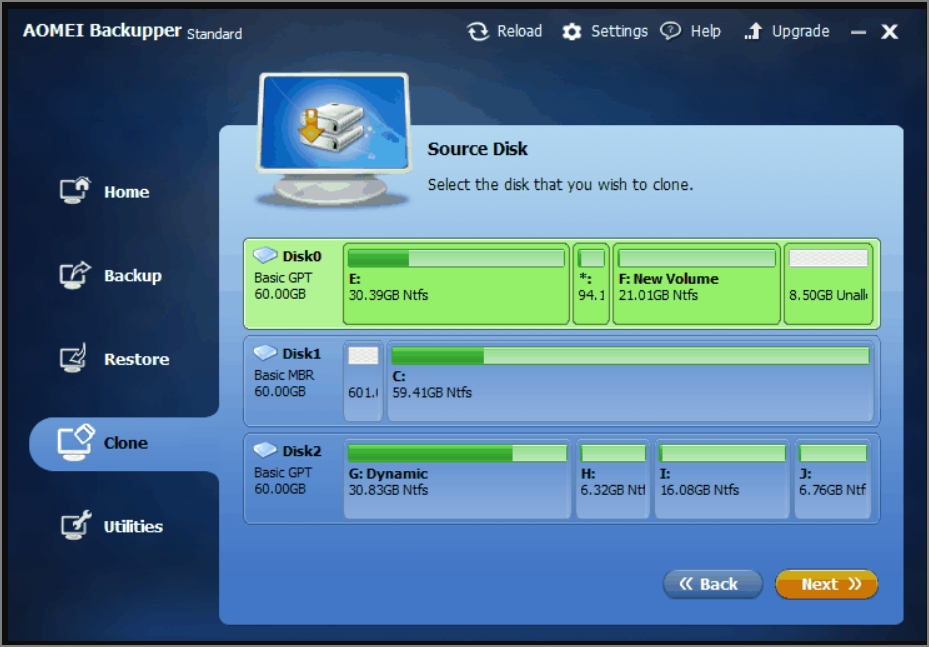Open the Backup section label

click(132, 276)
